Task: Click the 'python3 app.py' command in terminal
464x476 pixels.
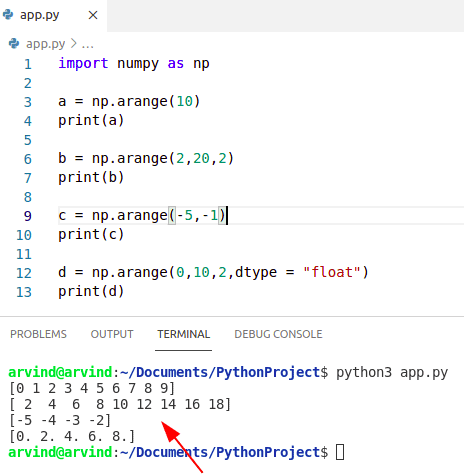Action: coord(392,373)
